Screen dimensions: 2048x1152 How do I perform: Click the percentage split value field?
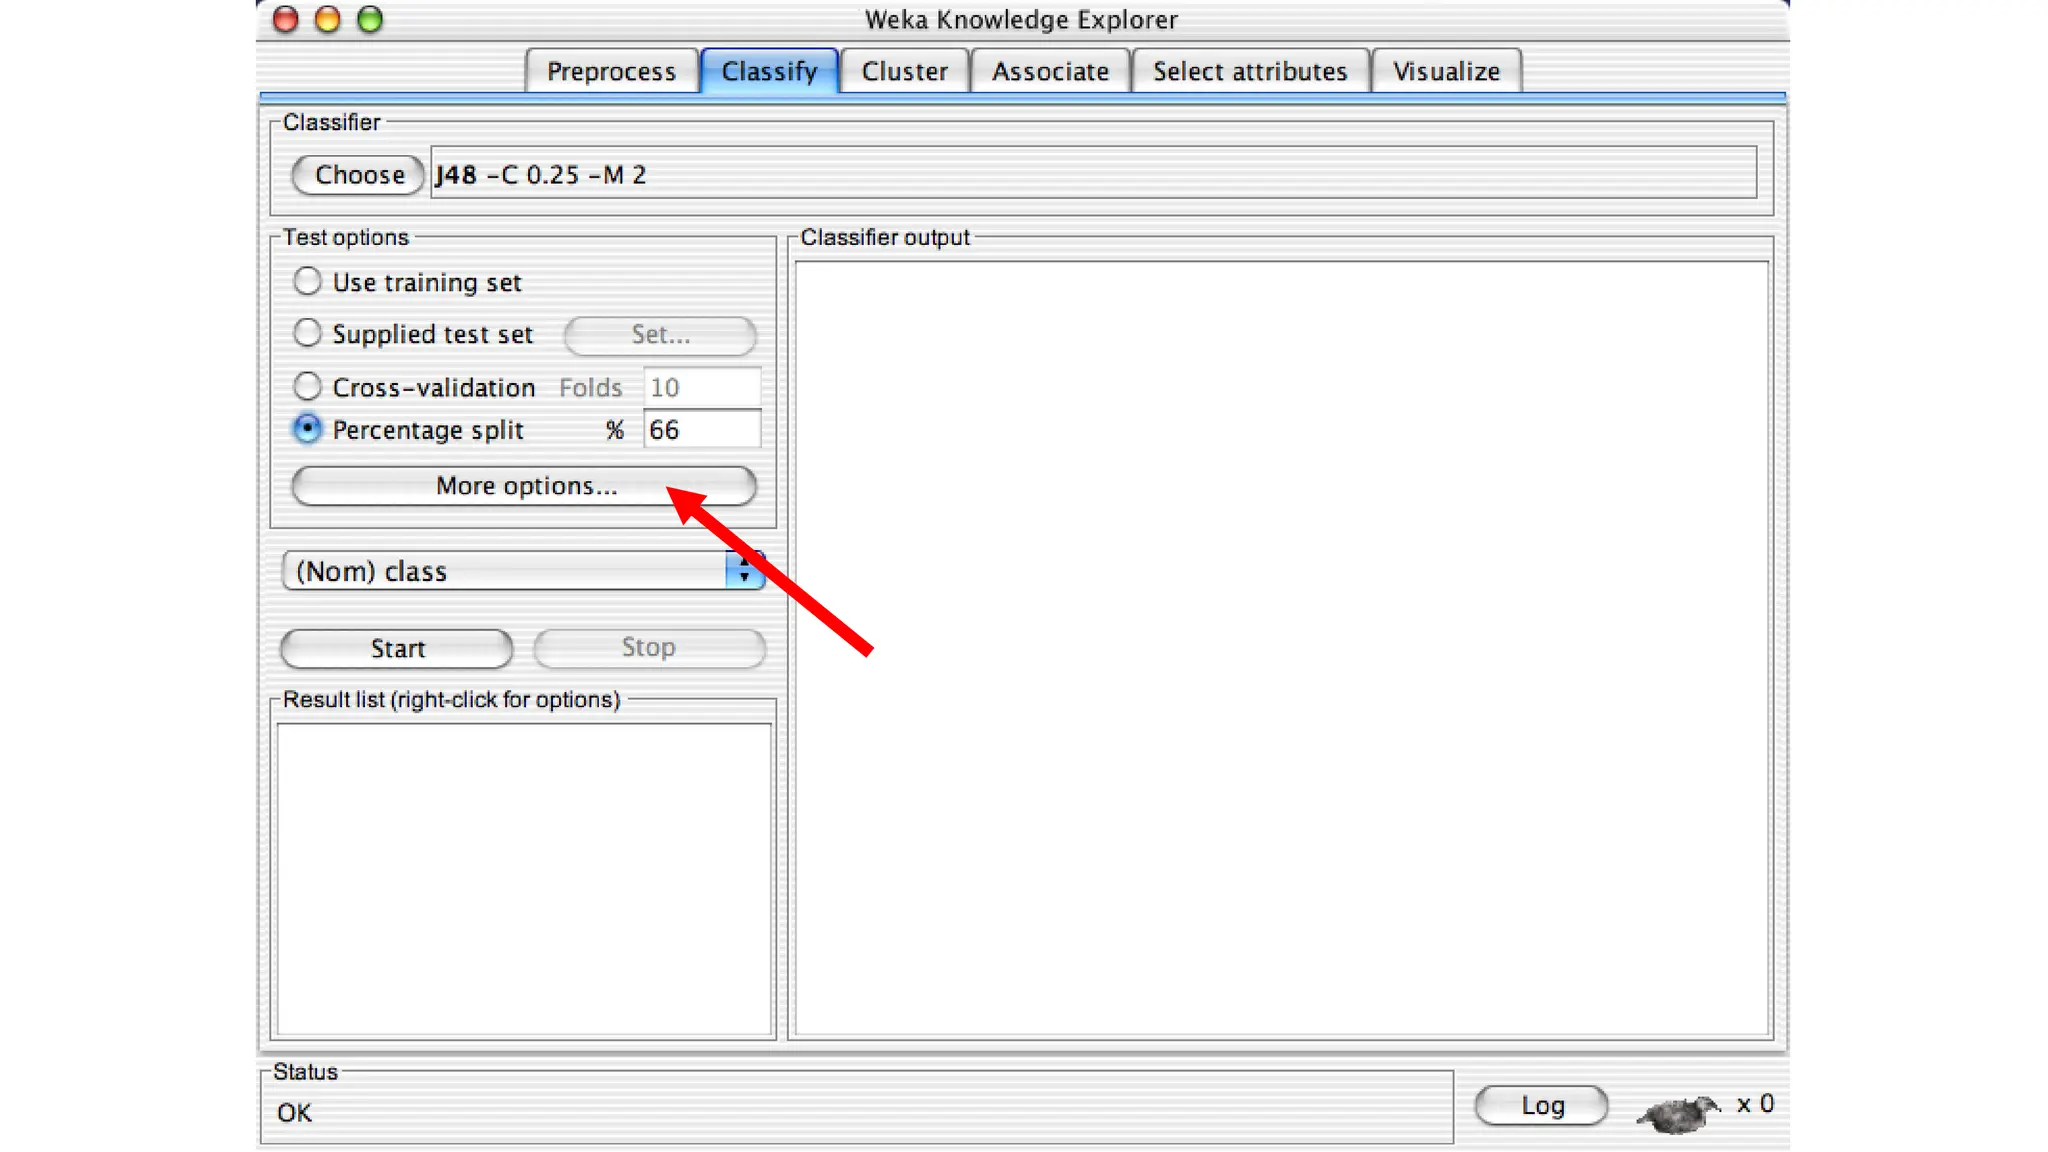[x=701, y=430]
